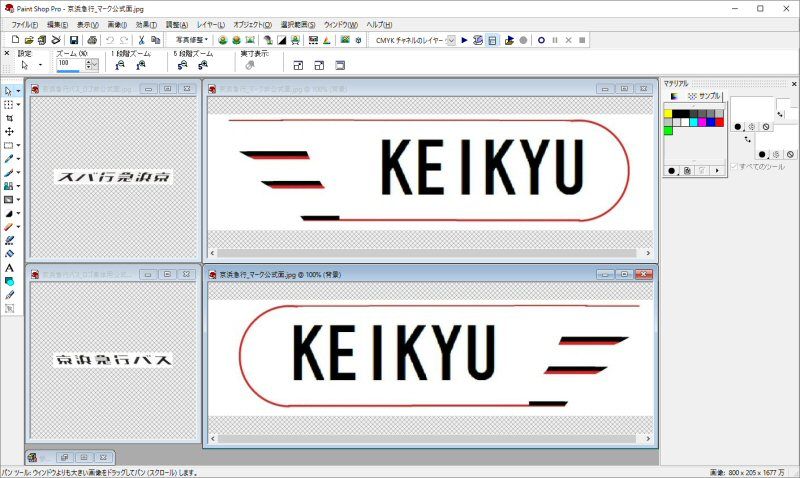The image size is (800, 478).
Task: Open the ヘルプ(H) menu
Action: tap(379, 24)
